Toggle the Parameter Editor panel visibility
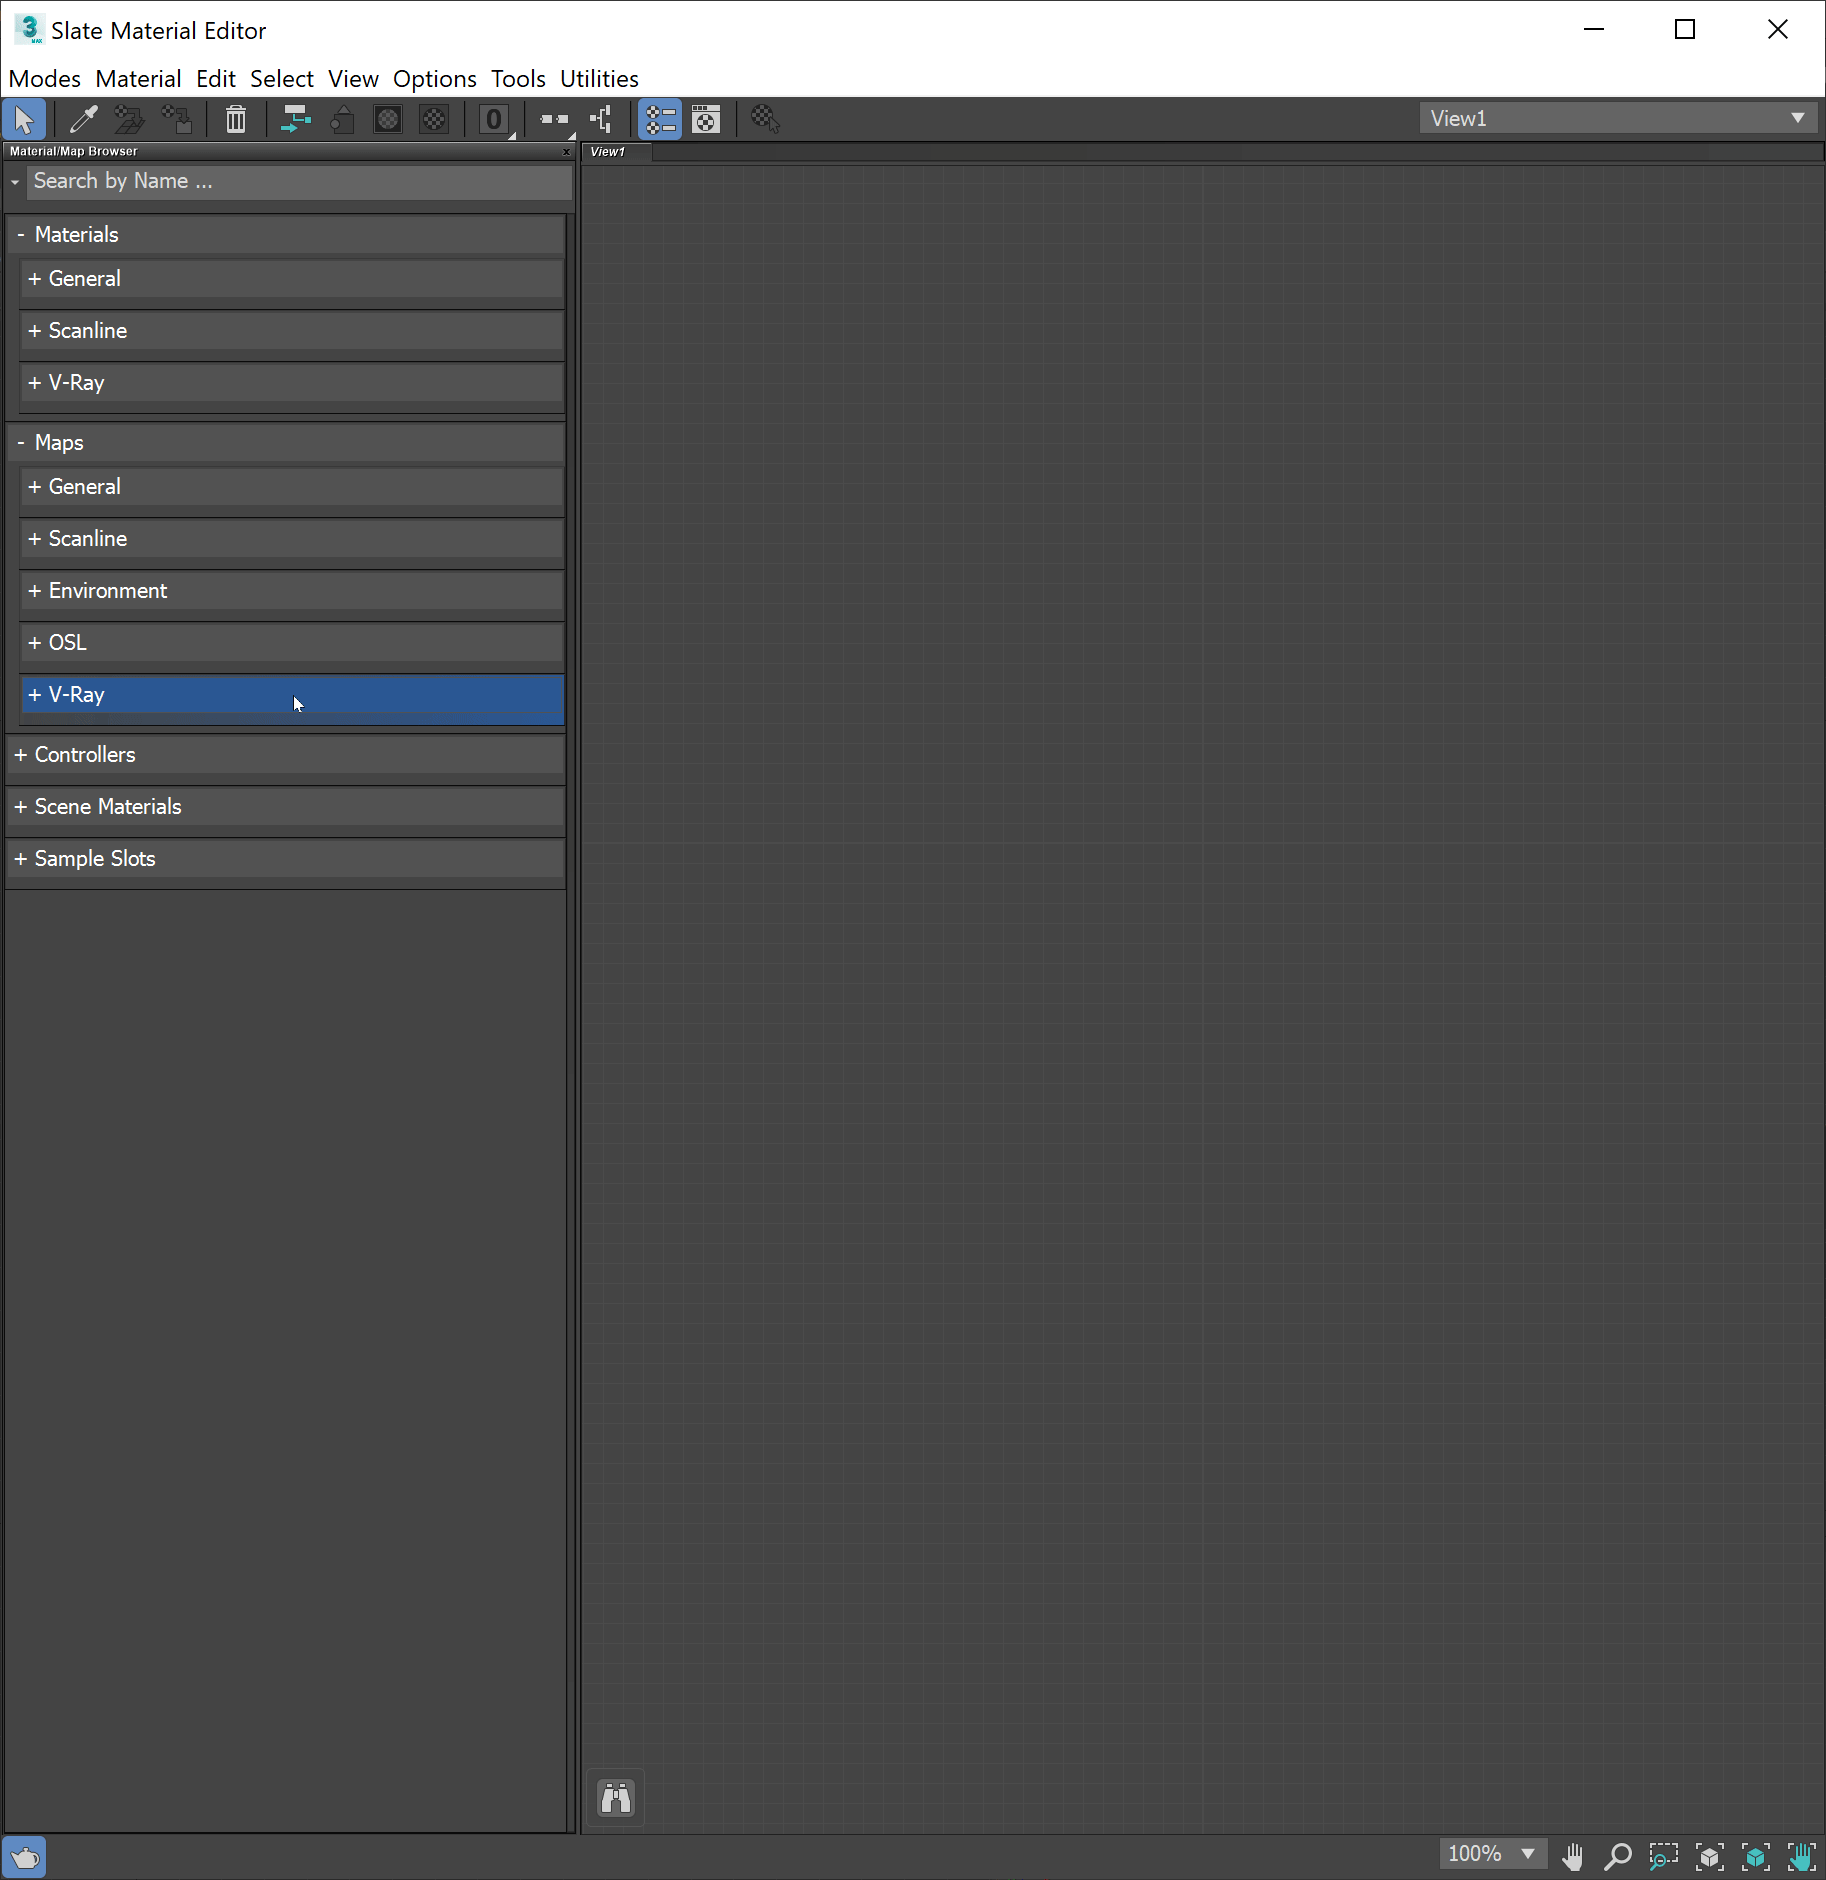This screenshot has height=1880, width=1826. pos(708,119)
